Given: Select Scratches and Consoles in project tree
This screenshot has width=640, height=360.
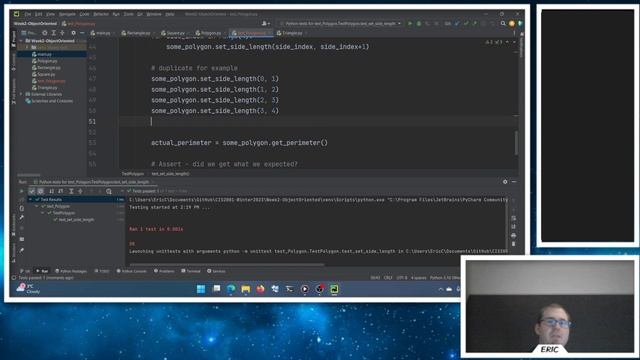Looking at the screenshot, I should [52, 101].
